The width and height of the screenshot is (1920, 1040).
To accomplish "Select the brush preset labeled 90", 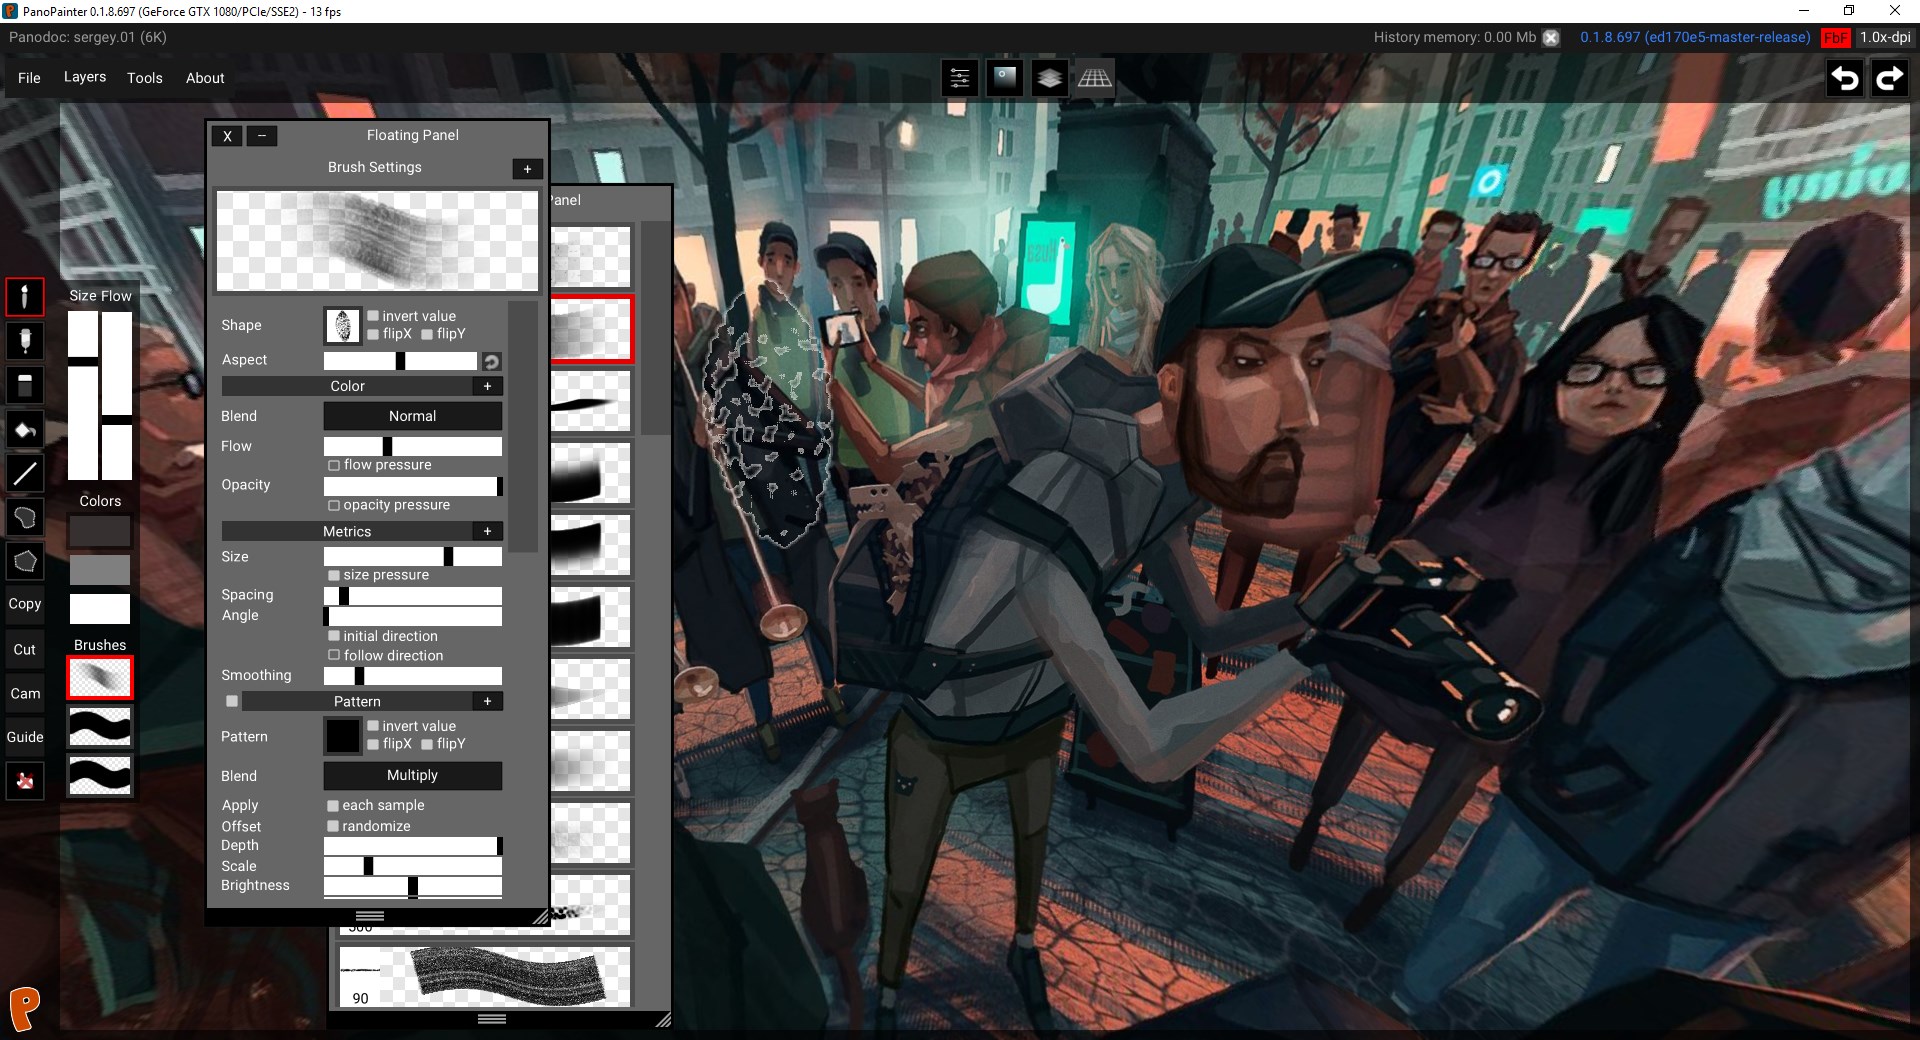I will click(485, 976).
